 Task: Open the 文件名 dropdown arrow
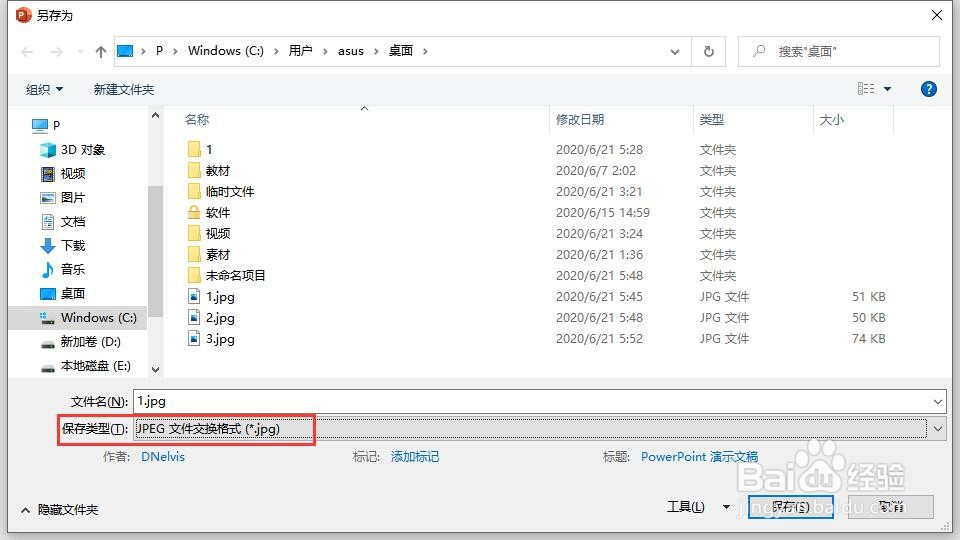[937, 402]
